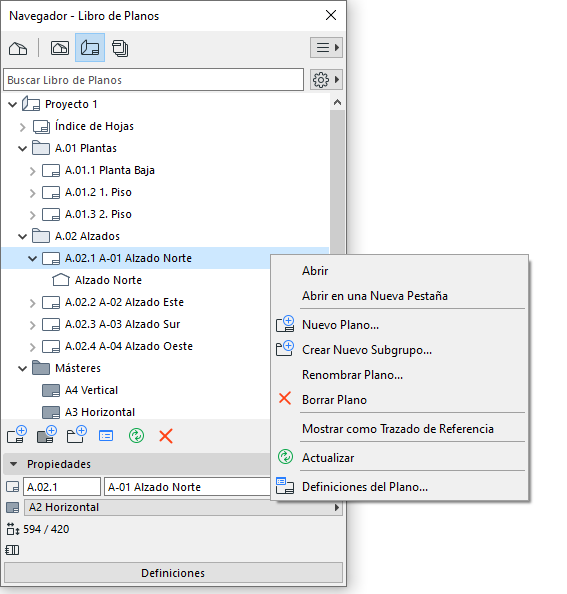Screen dimensions: 567x594
Task: Select Proyecto 1 root item
Action: coord(71,104)
